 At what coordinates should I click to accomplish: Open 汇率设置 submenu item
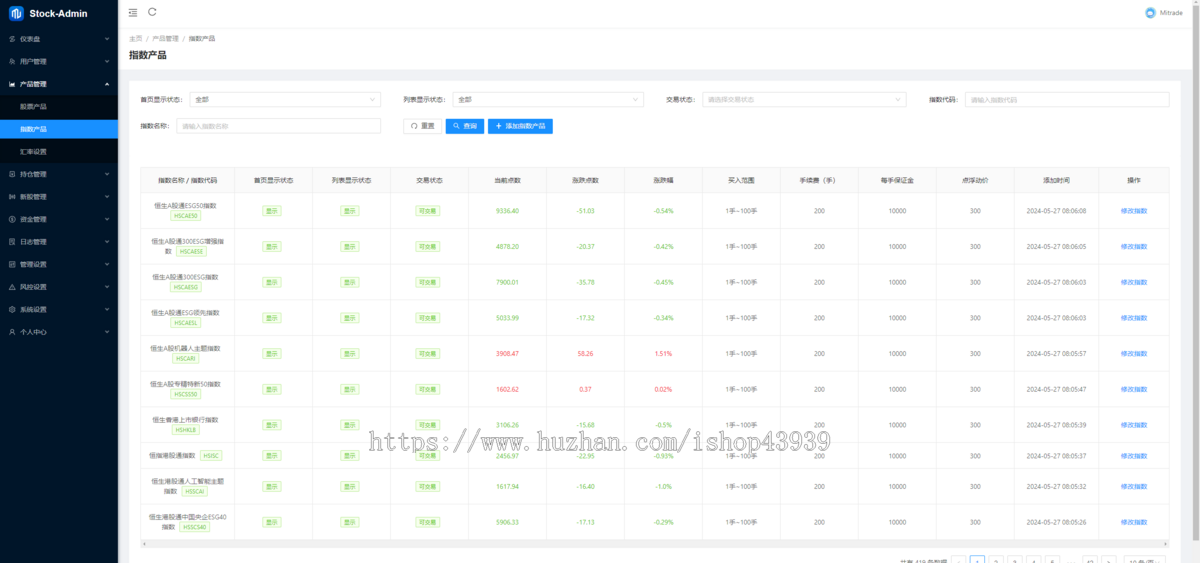[x=59, y=151]
